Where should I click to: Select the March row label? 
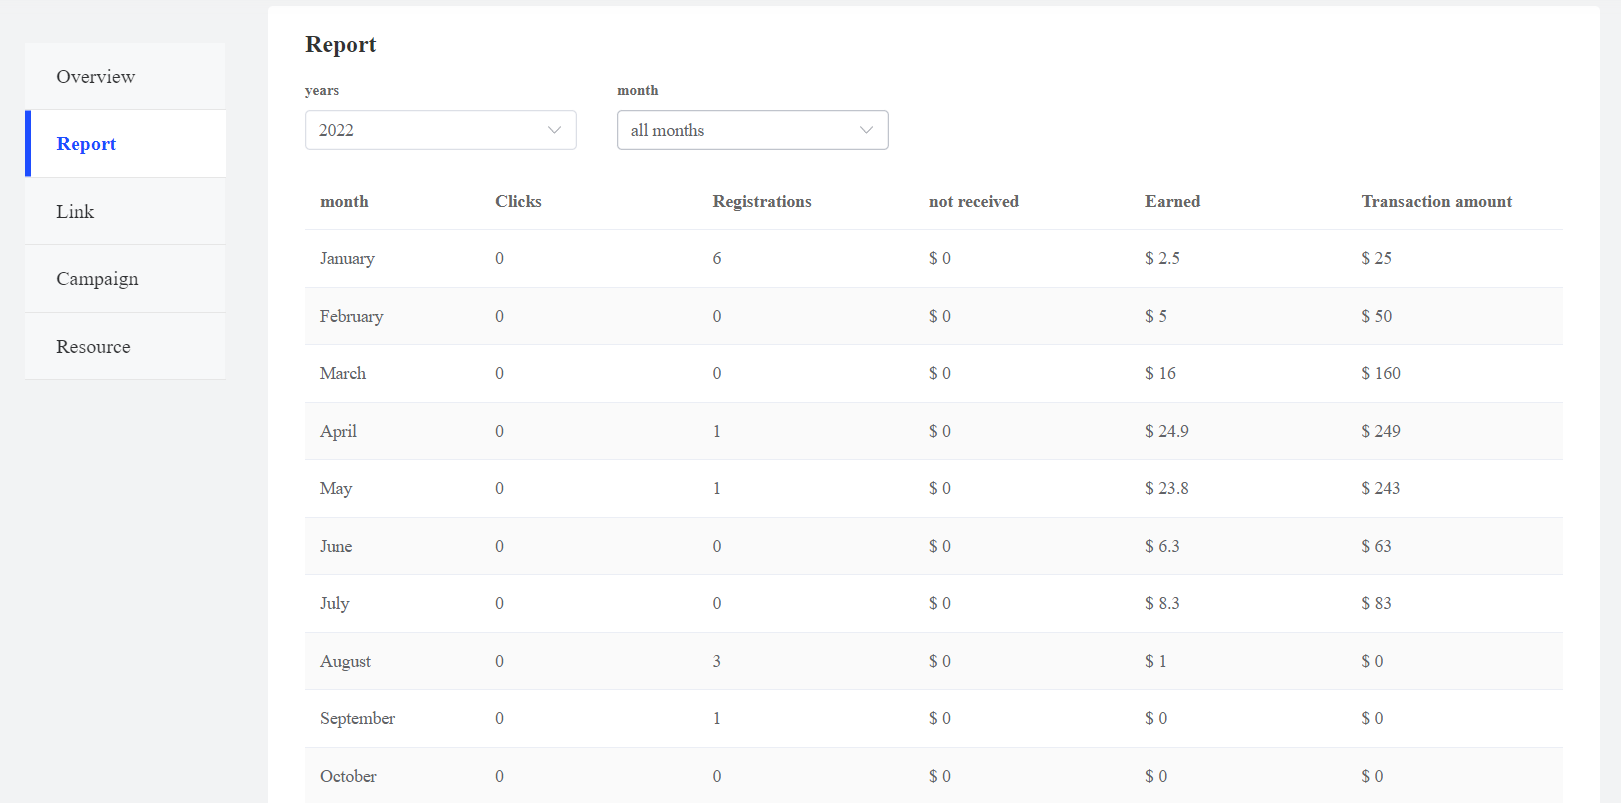[x=343, y=373]
